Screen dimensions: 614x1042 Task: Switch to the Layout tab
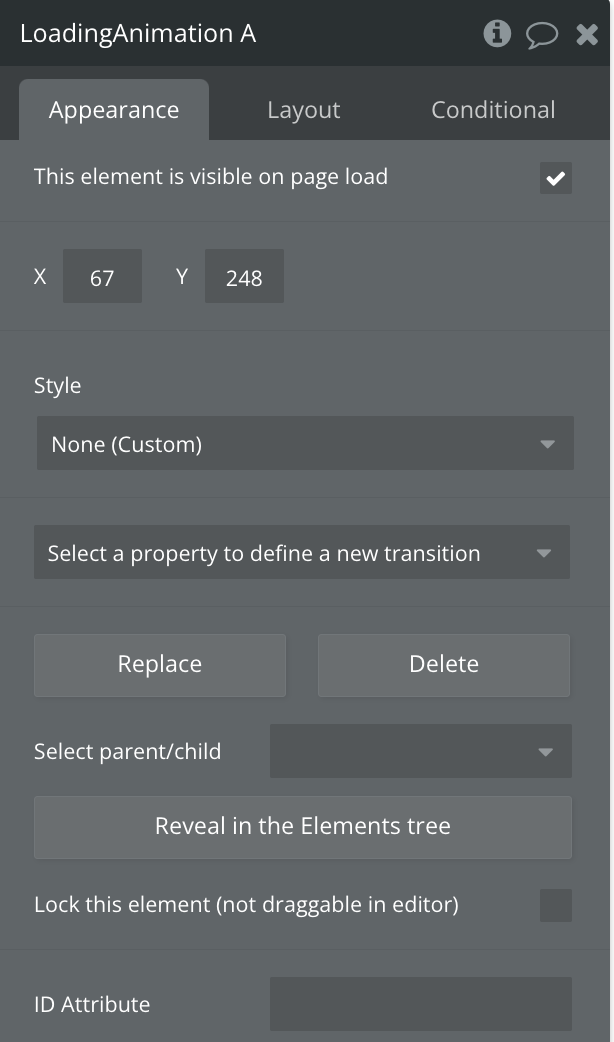[x=303, y=110]
